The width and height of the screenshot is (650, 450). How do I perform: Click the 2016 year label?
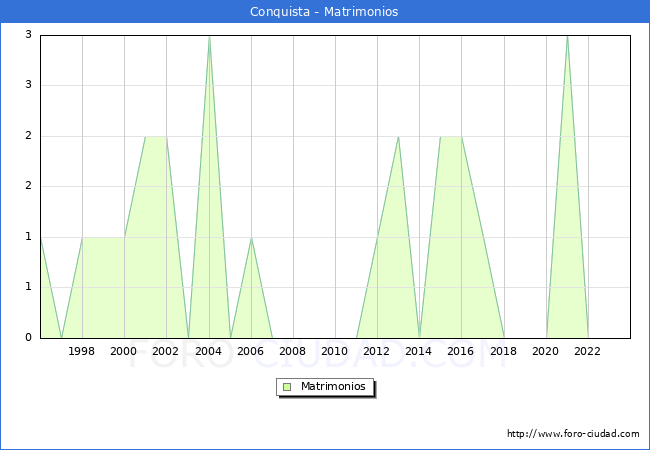tap(461, 351)
